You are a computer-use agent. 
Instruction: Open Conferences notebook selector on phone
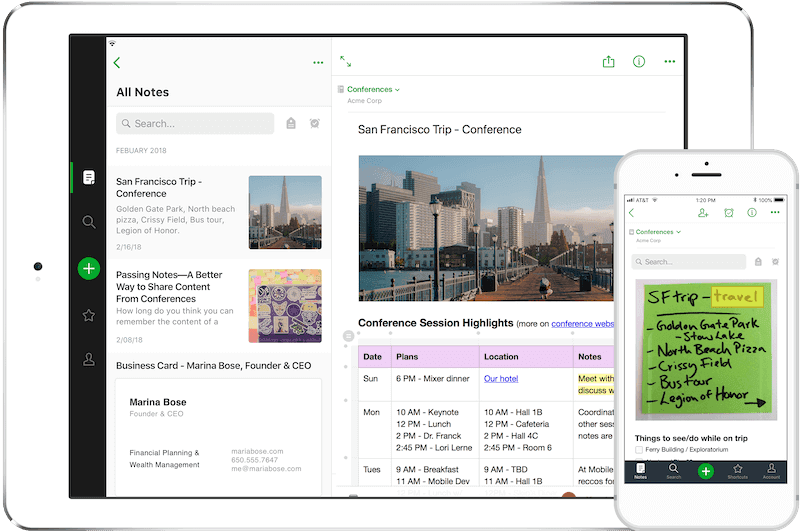[657, 232]
